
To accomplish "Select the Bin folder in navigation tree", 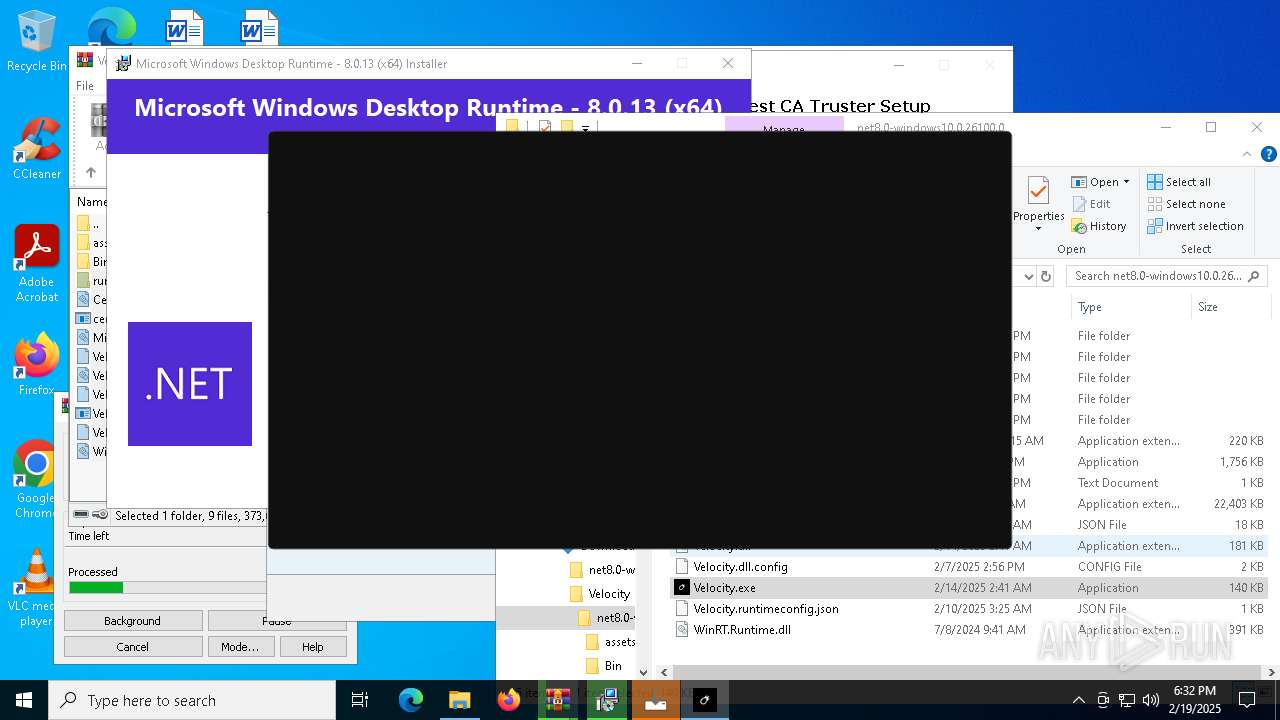I will click(604, 666).
